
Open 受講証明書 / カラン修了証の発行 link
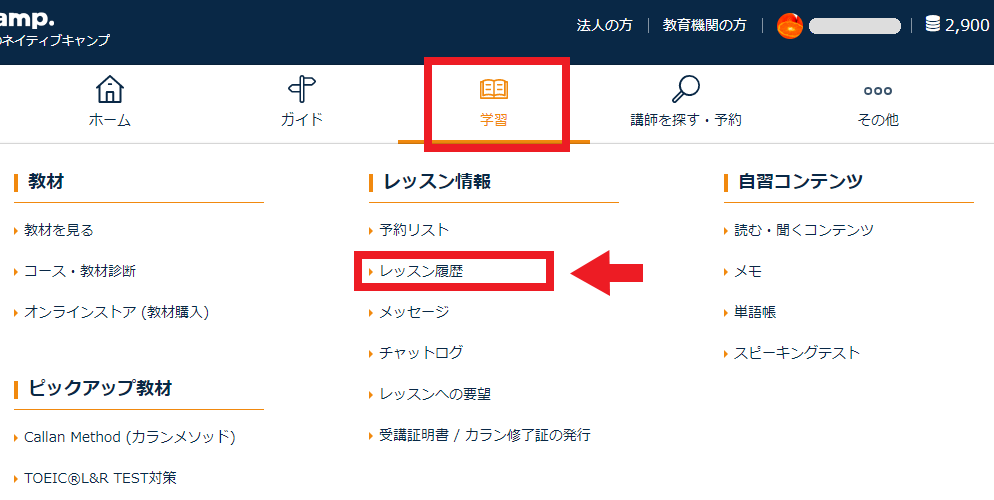485,435
